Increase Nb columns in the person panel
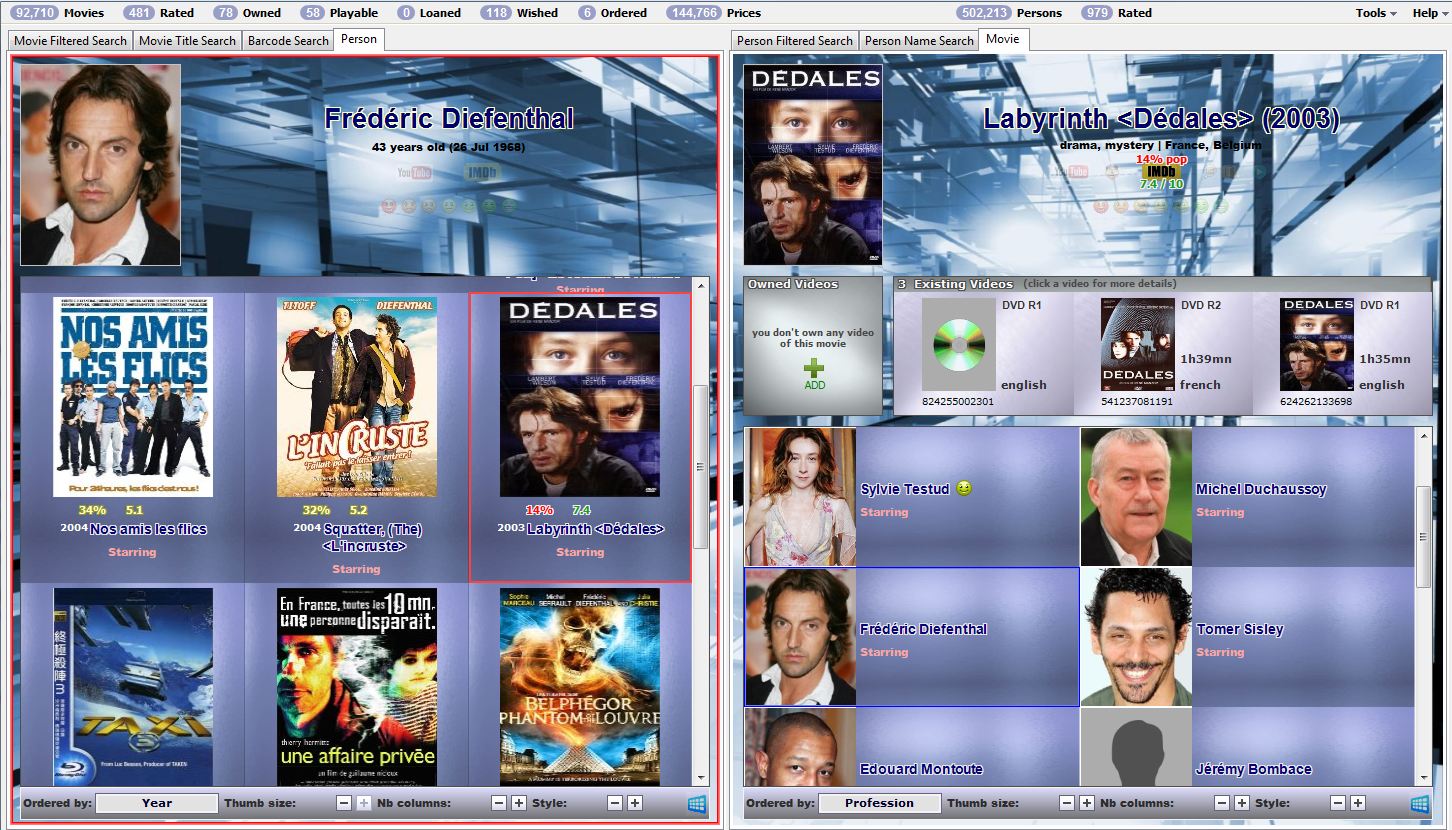 tap(518, 803)
